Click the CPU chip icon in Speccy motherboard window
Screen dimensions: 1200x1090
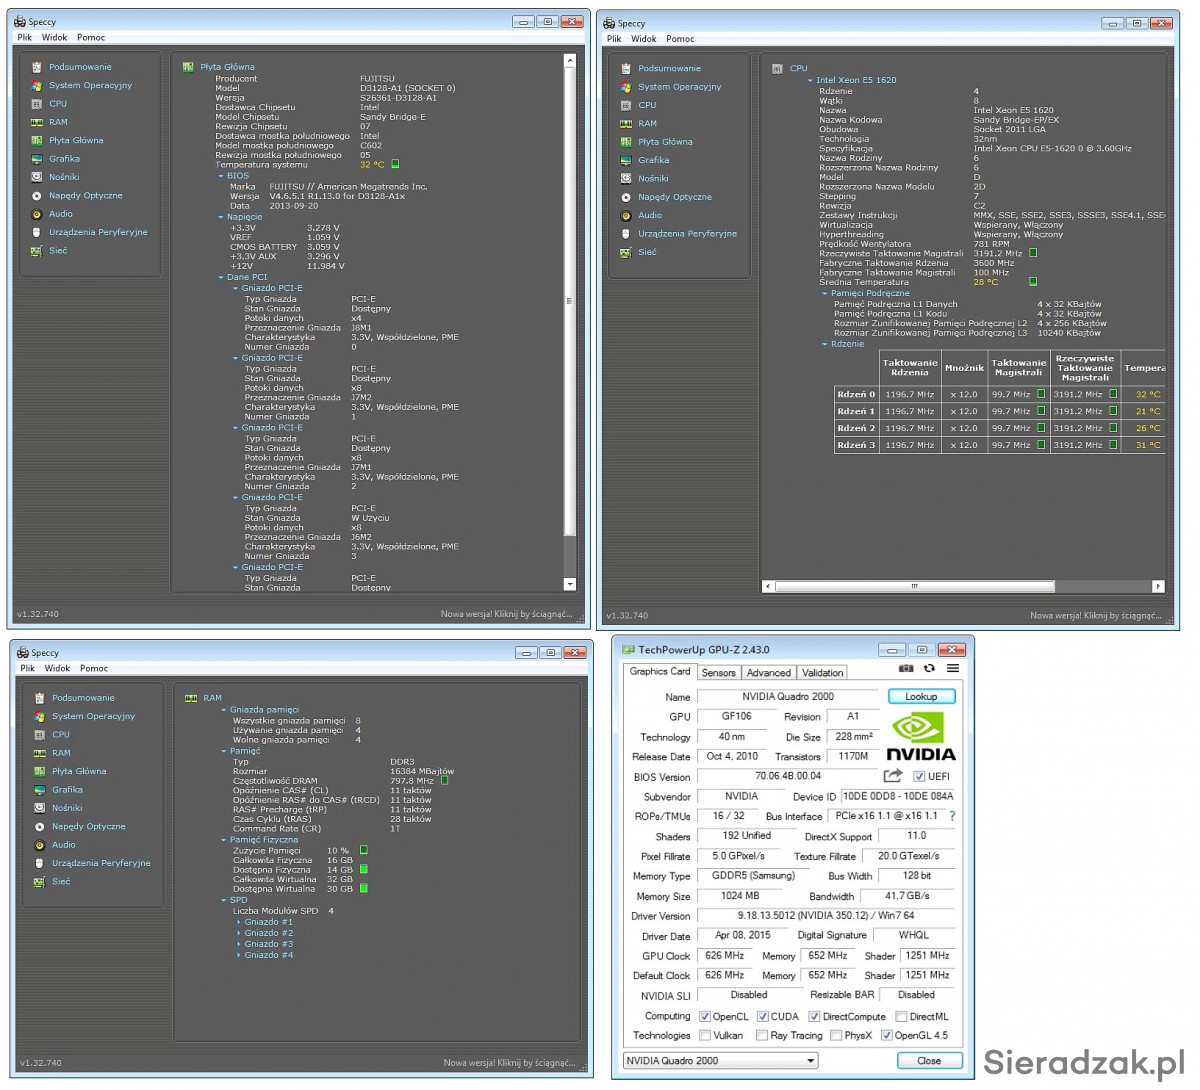[37, 104]
